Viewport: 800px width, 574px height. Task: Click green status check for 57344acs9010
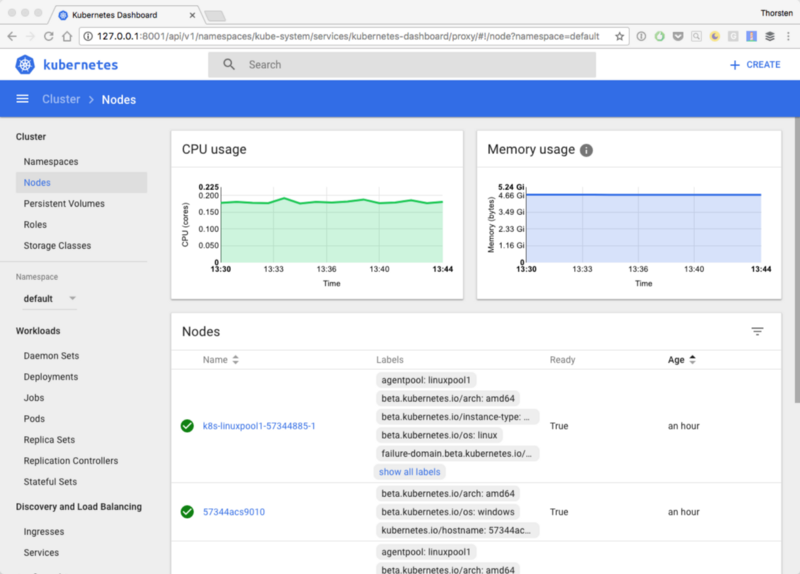(187, 511)
